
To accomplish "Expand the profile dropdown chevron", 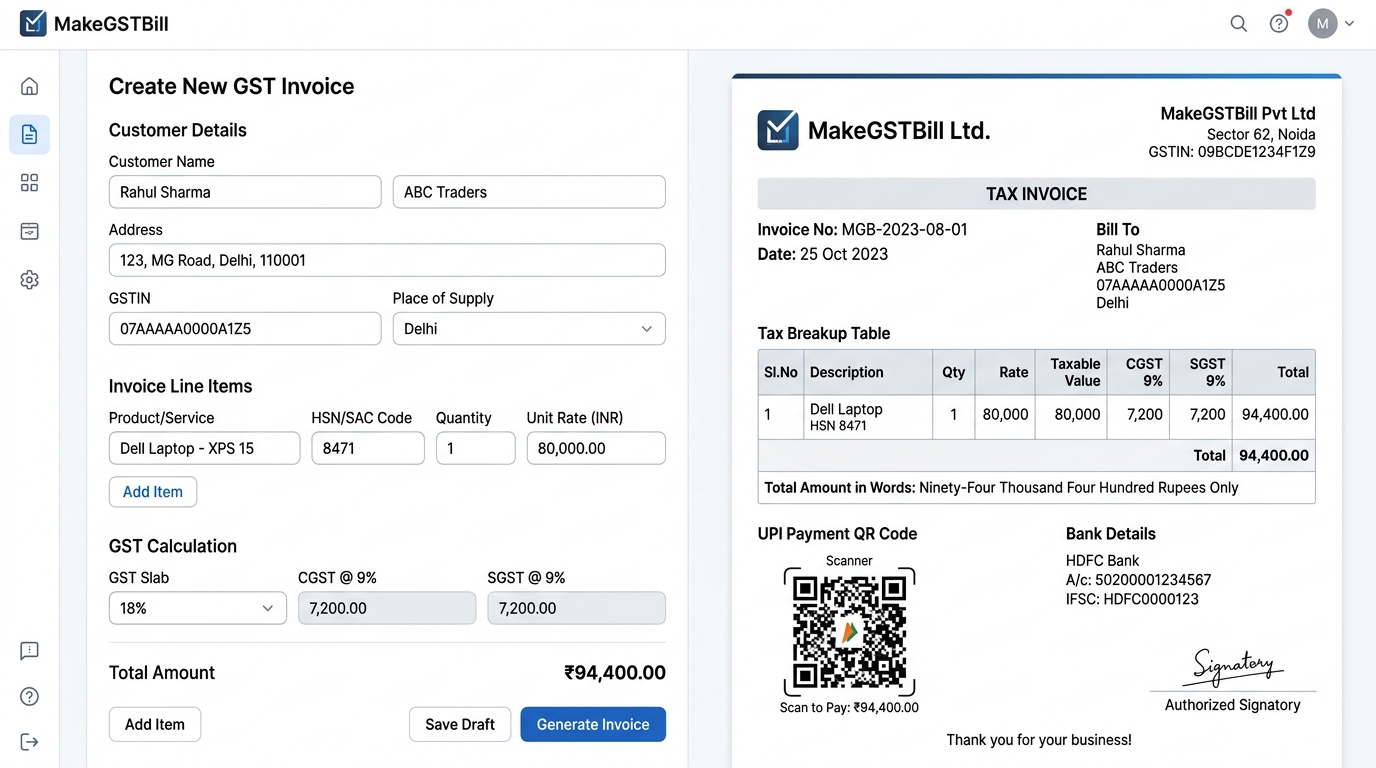I will (1349, 24).
